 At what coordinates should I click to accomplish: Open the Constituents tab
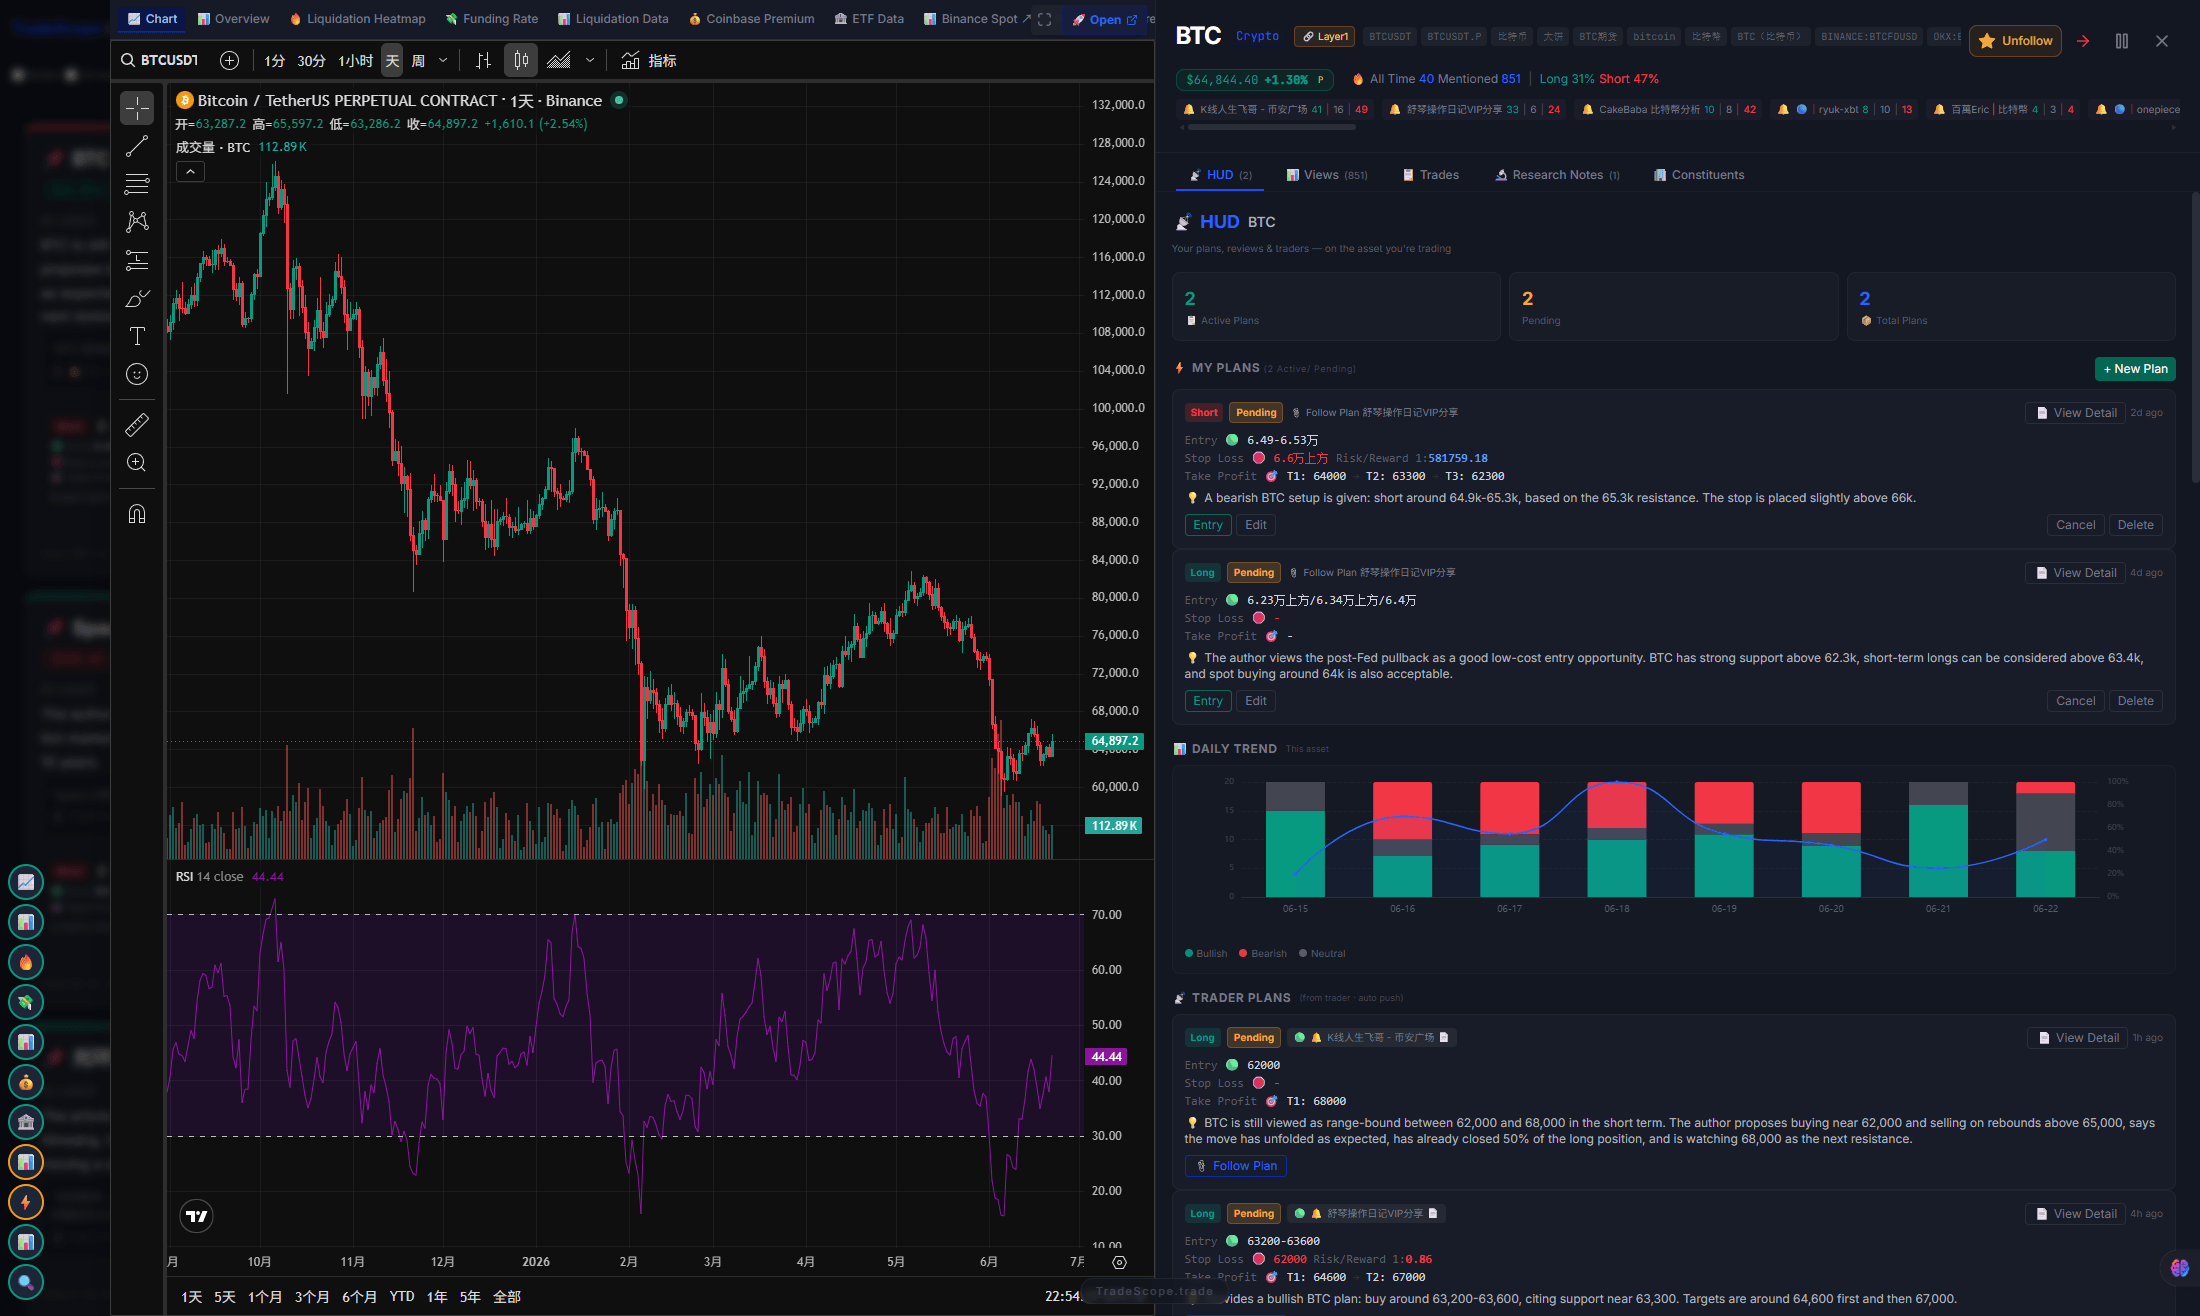[x=1699, y=175]
